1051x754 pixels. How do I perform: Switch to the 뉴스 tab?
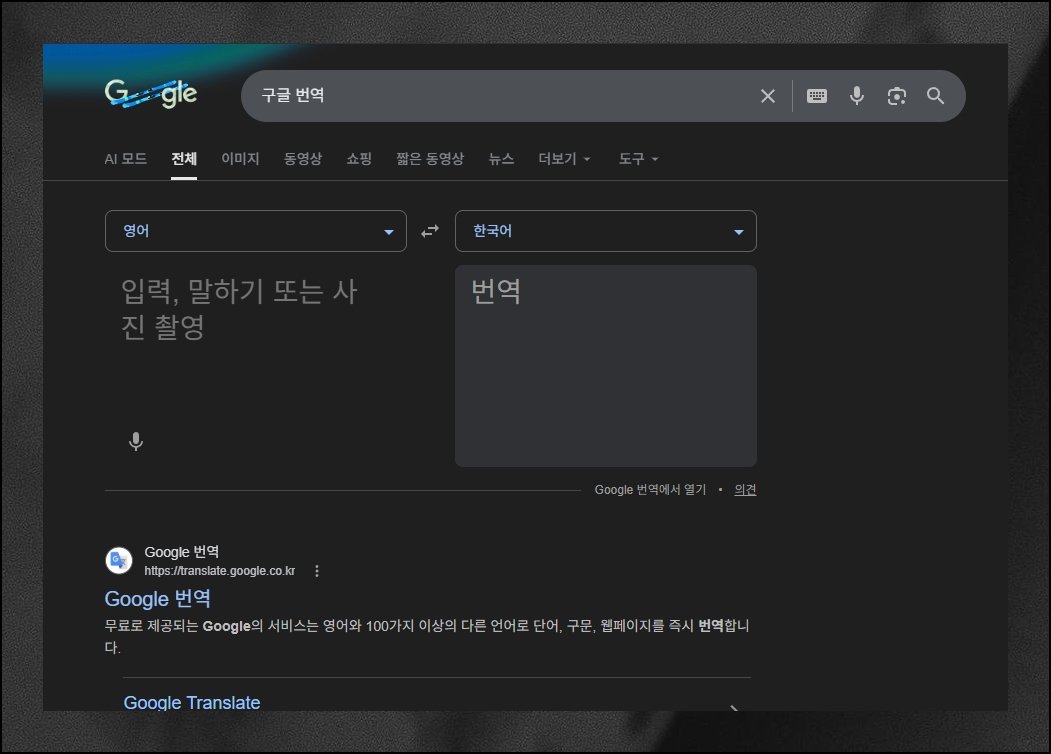point(501,159)
